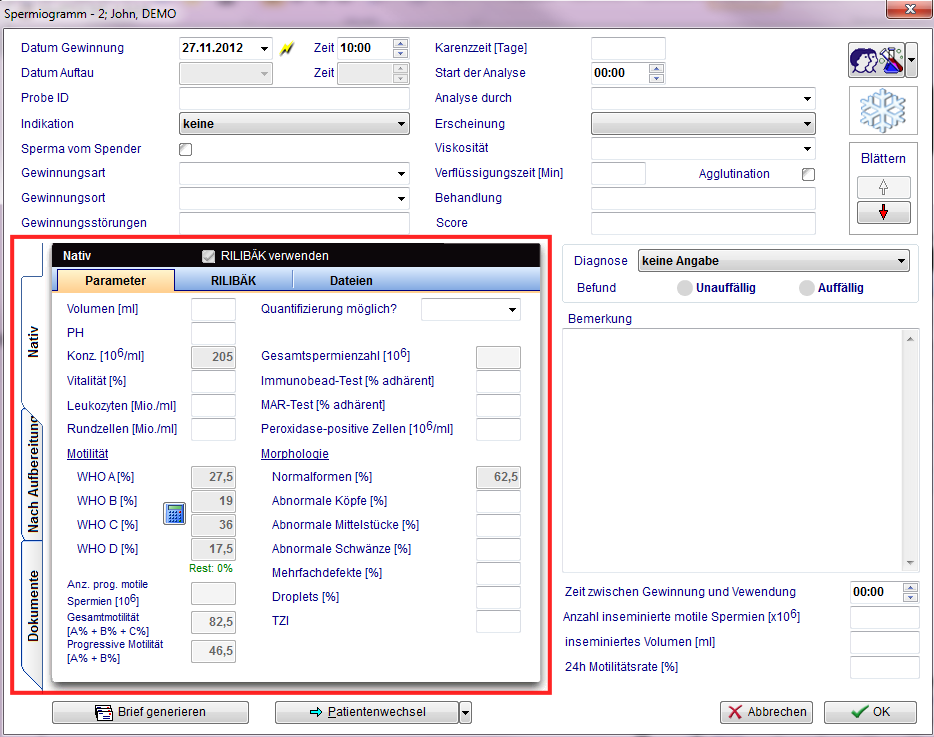Click the Abbrechen button
This screenshot has height=737, width=934.
767,712
